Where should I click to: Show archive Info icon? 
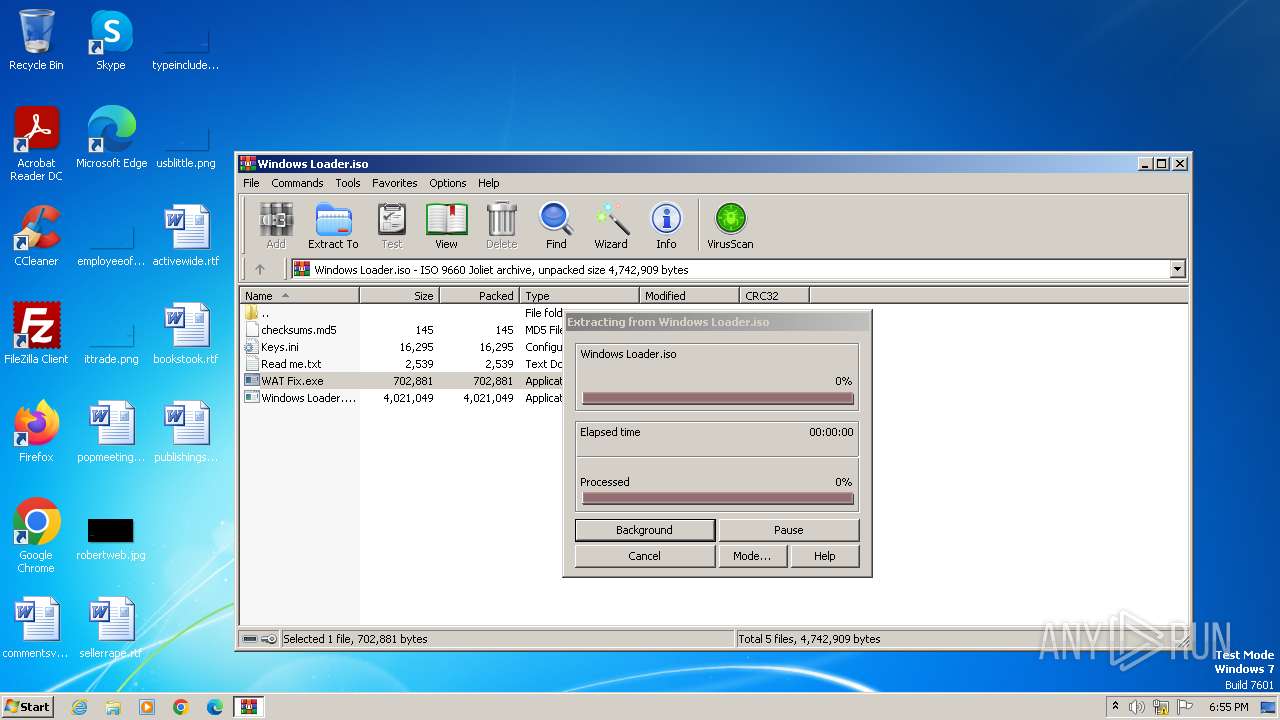pos(666,225)
